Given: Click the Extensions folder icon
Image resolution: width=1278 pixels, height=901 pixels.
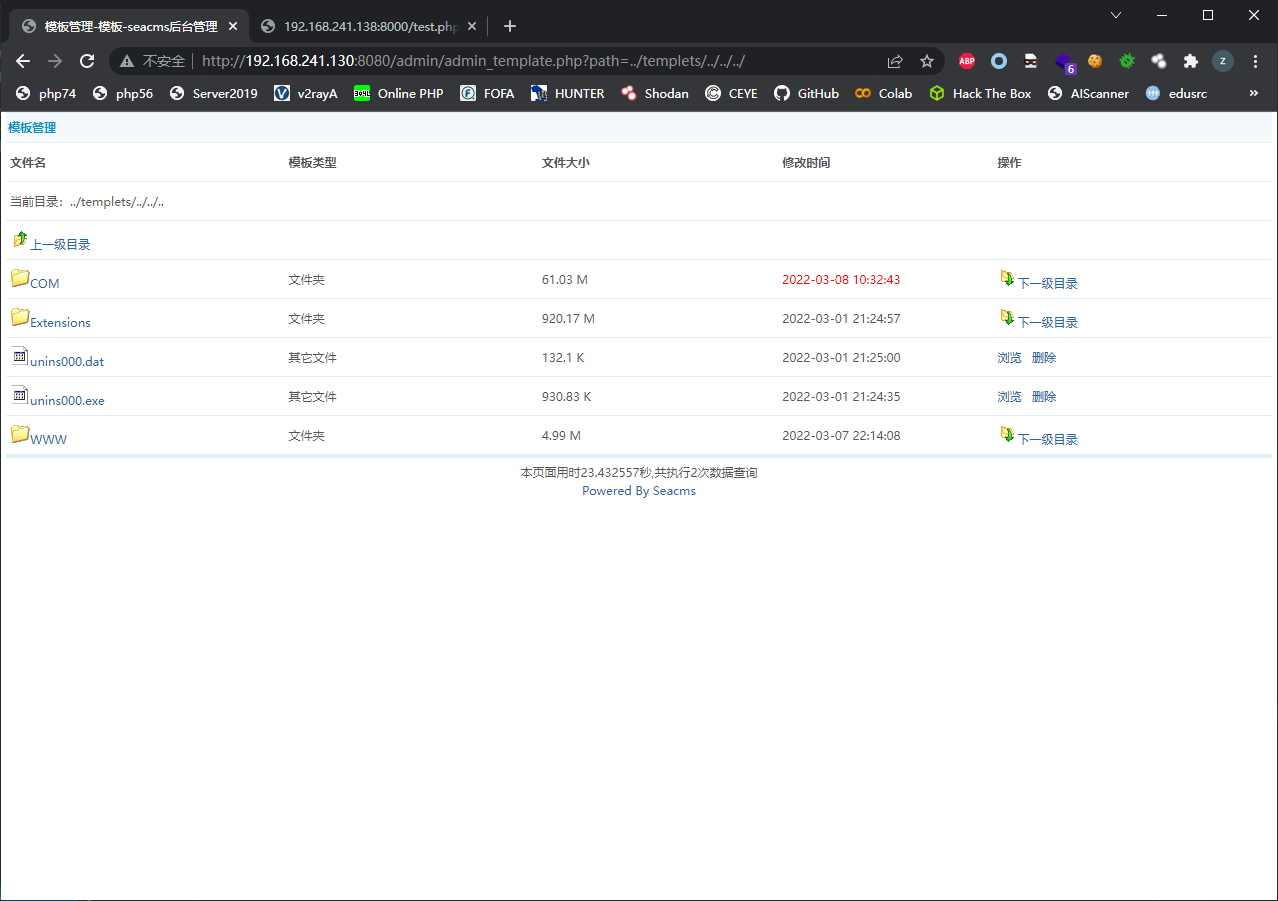Looking at the screenshot, I should tap(20, 317).
